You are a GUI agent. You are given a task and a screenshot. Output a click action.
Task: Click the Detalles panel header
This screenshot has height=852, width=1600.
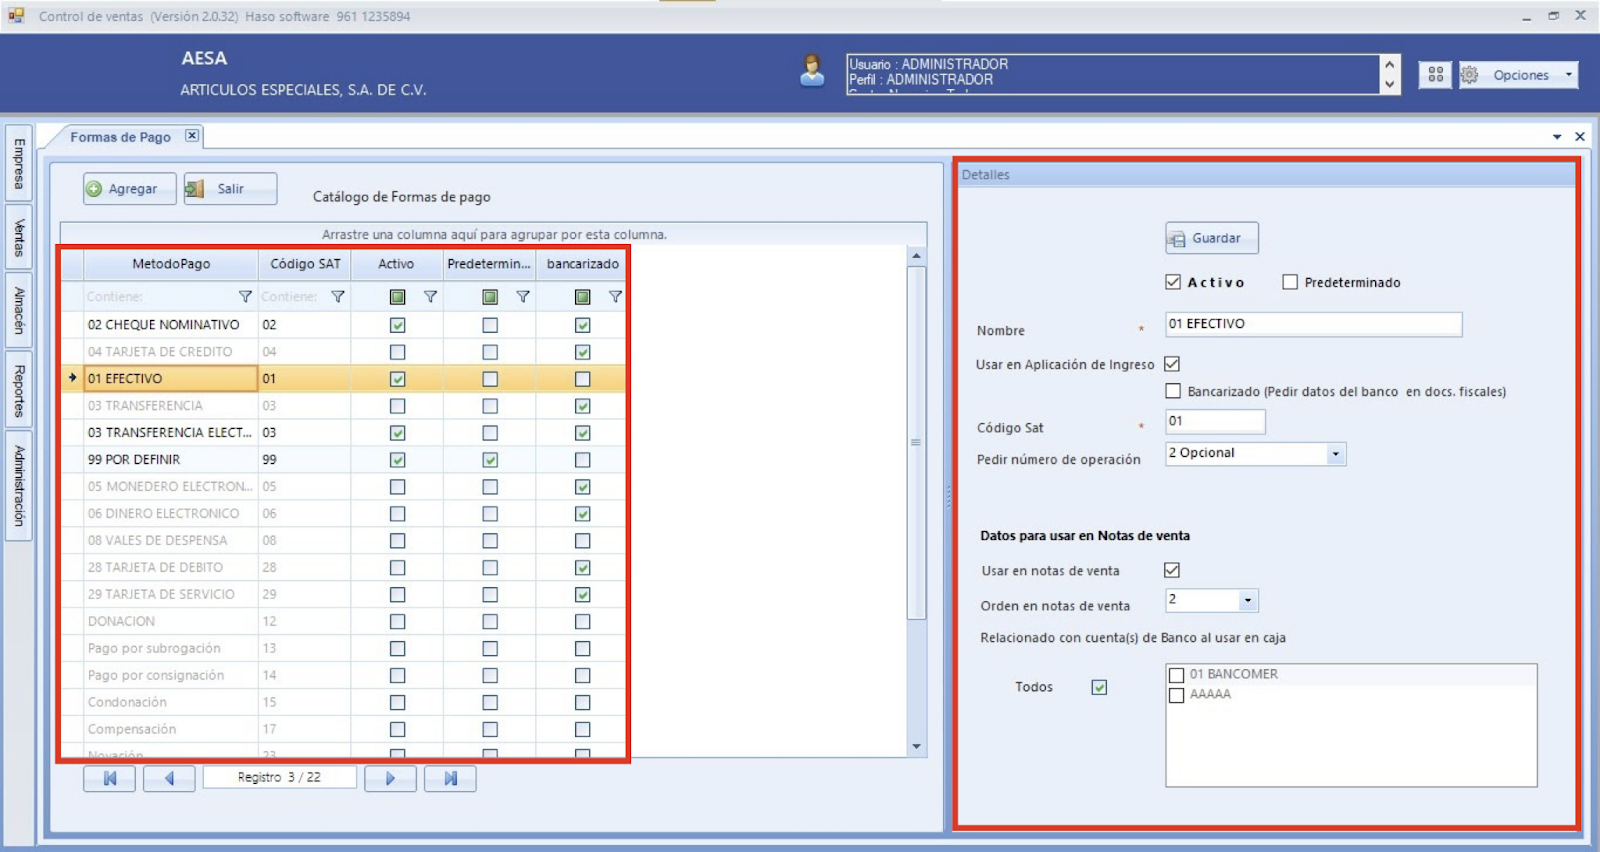click(1267, 175)
